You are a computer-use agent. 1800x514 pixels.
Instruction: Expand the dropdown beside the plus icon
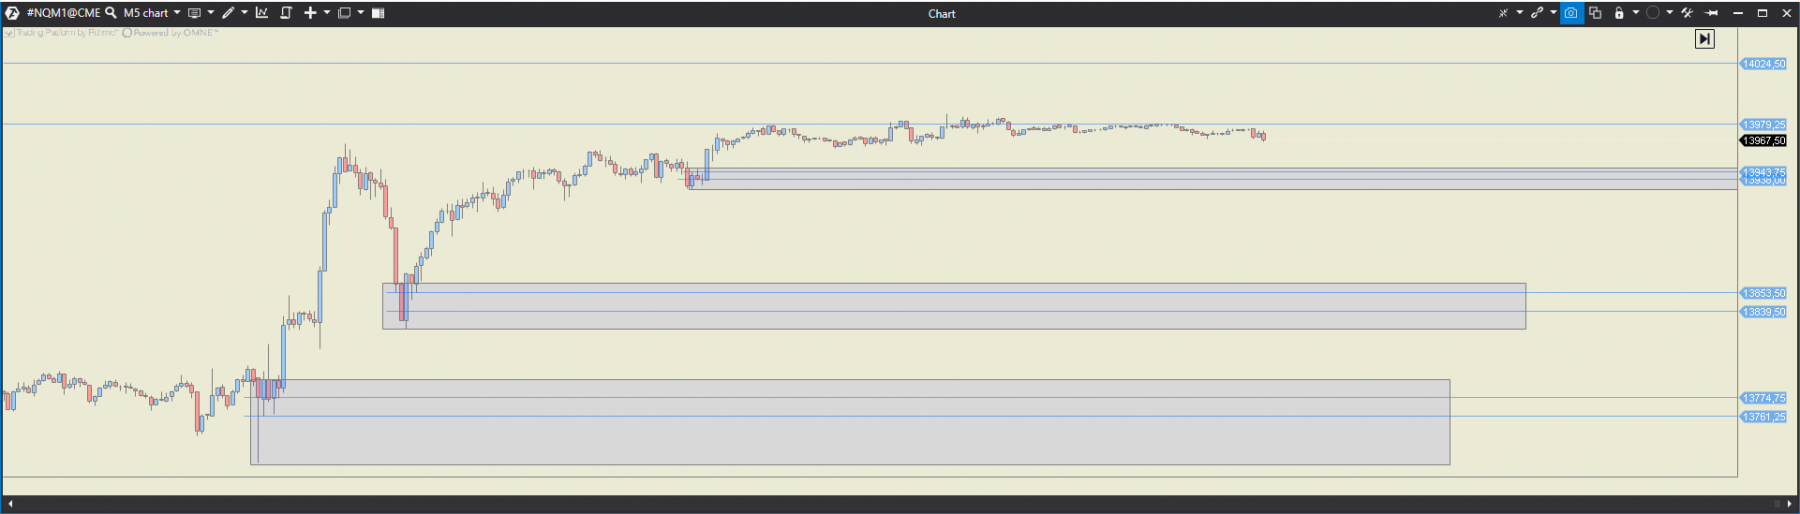coord(327,13)
